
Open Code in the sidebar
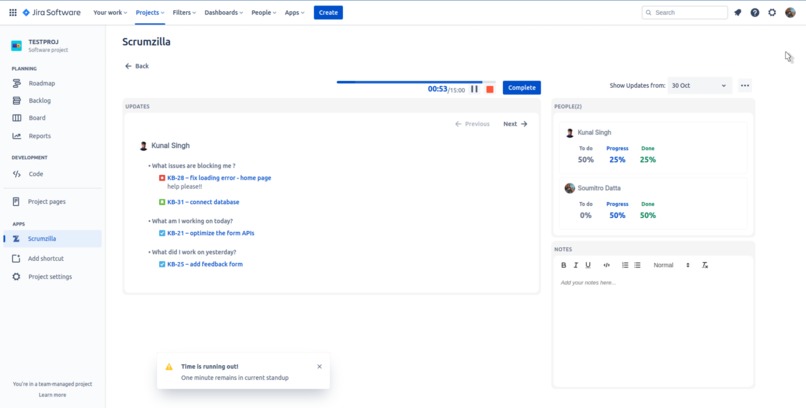click(52, 174)
